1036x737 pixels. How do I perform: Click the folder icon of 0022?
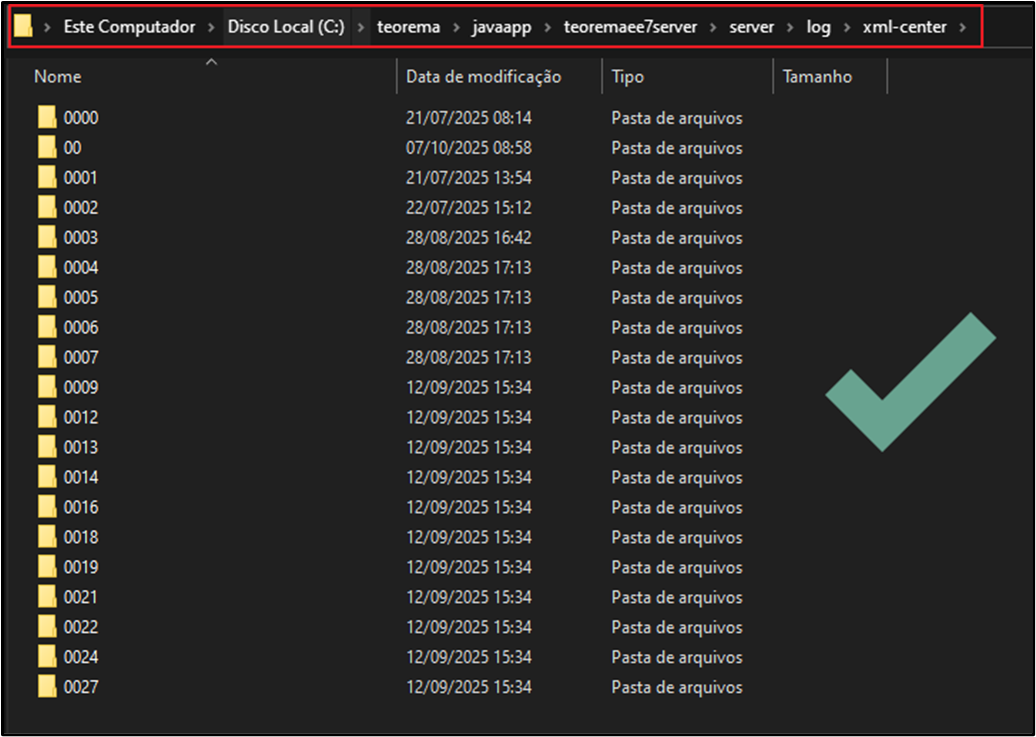[x=47, y=627]
